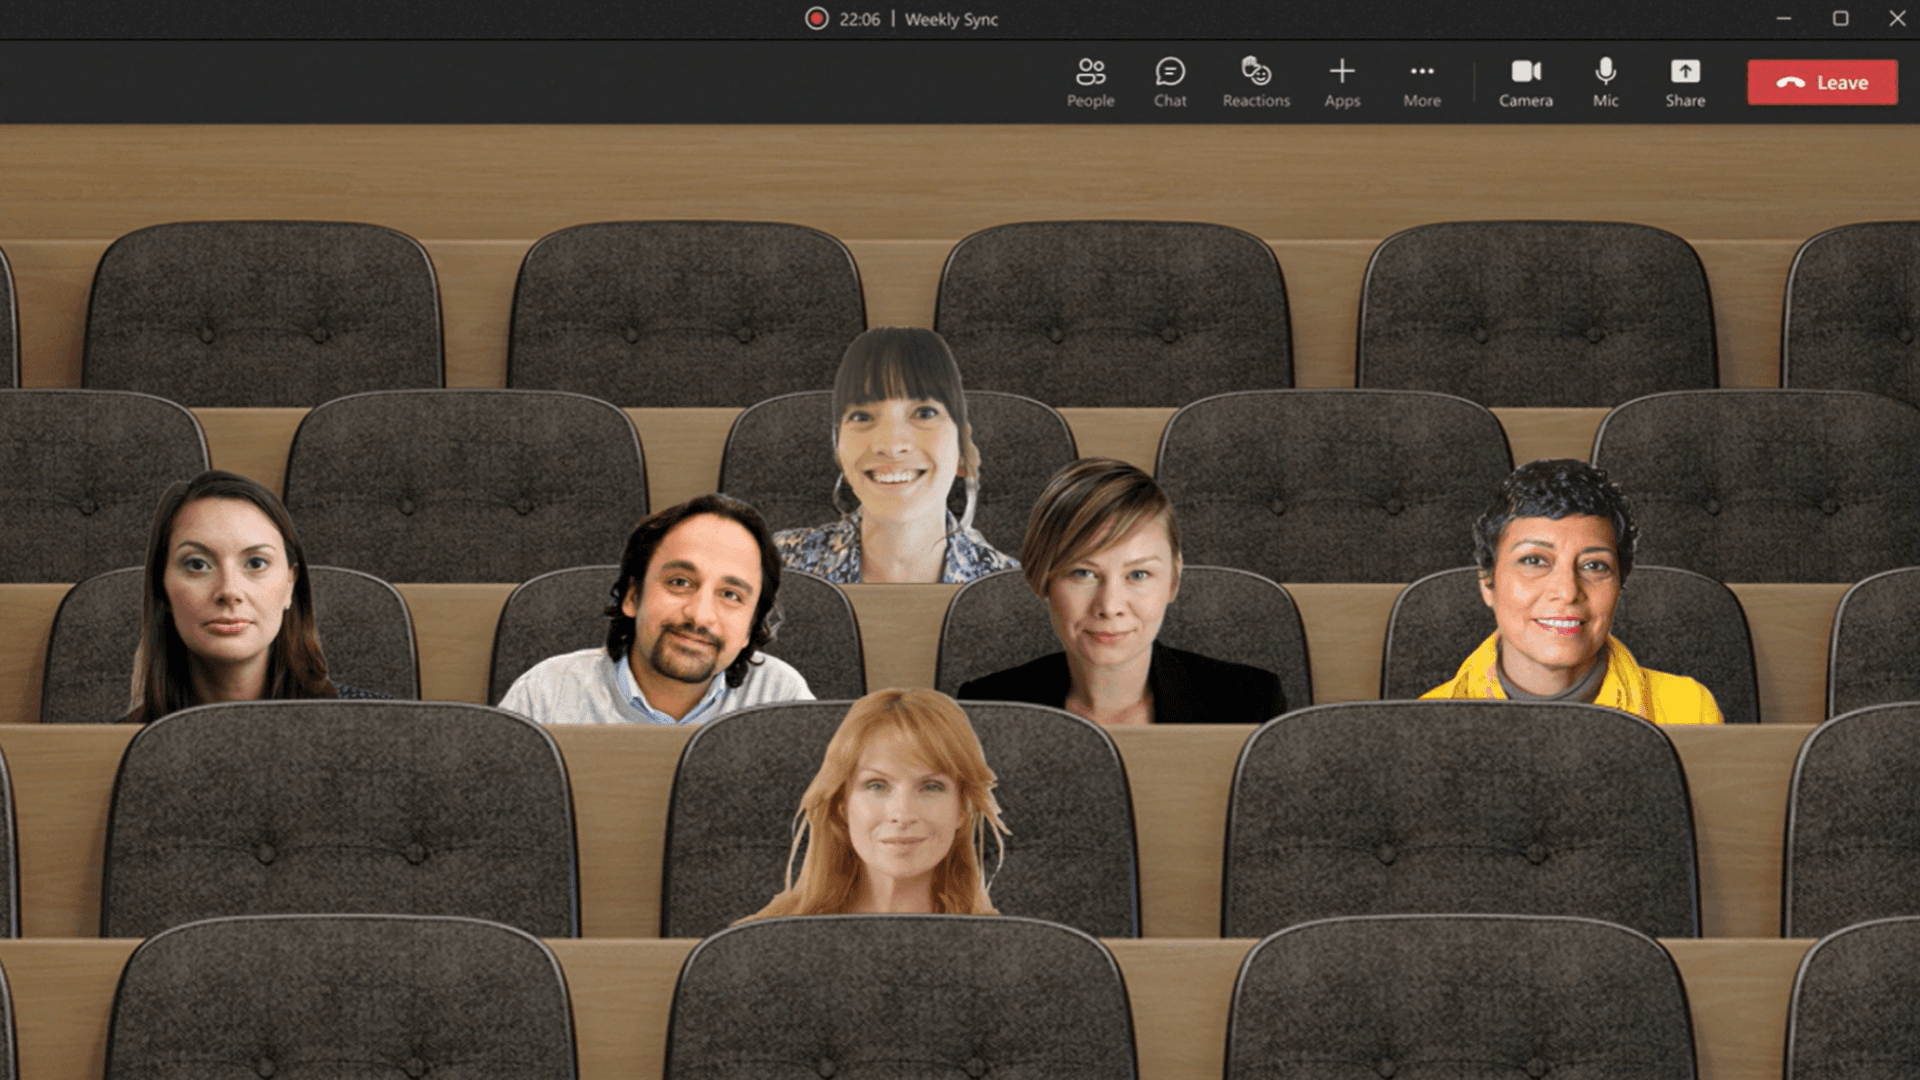Add Apps to the meeting
Screen dimensions: 1920x1080
click(x=1342, y=83)
